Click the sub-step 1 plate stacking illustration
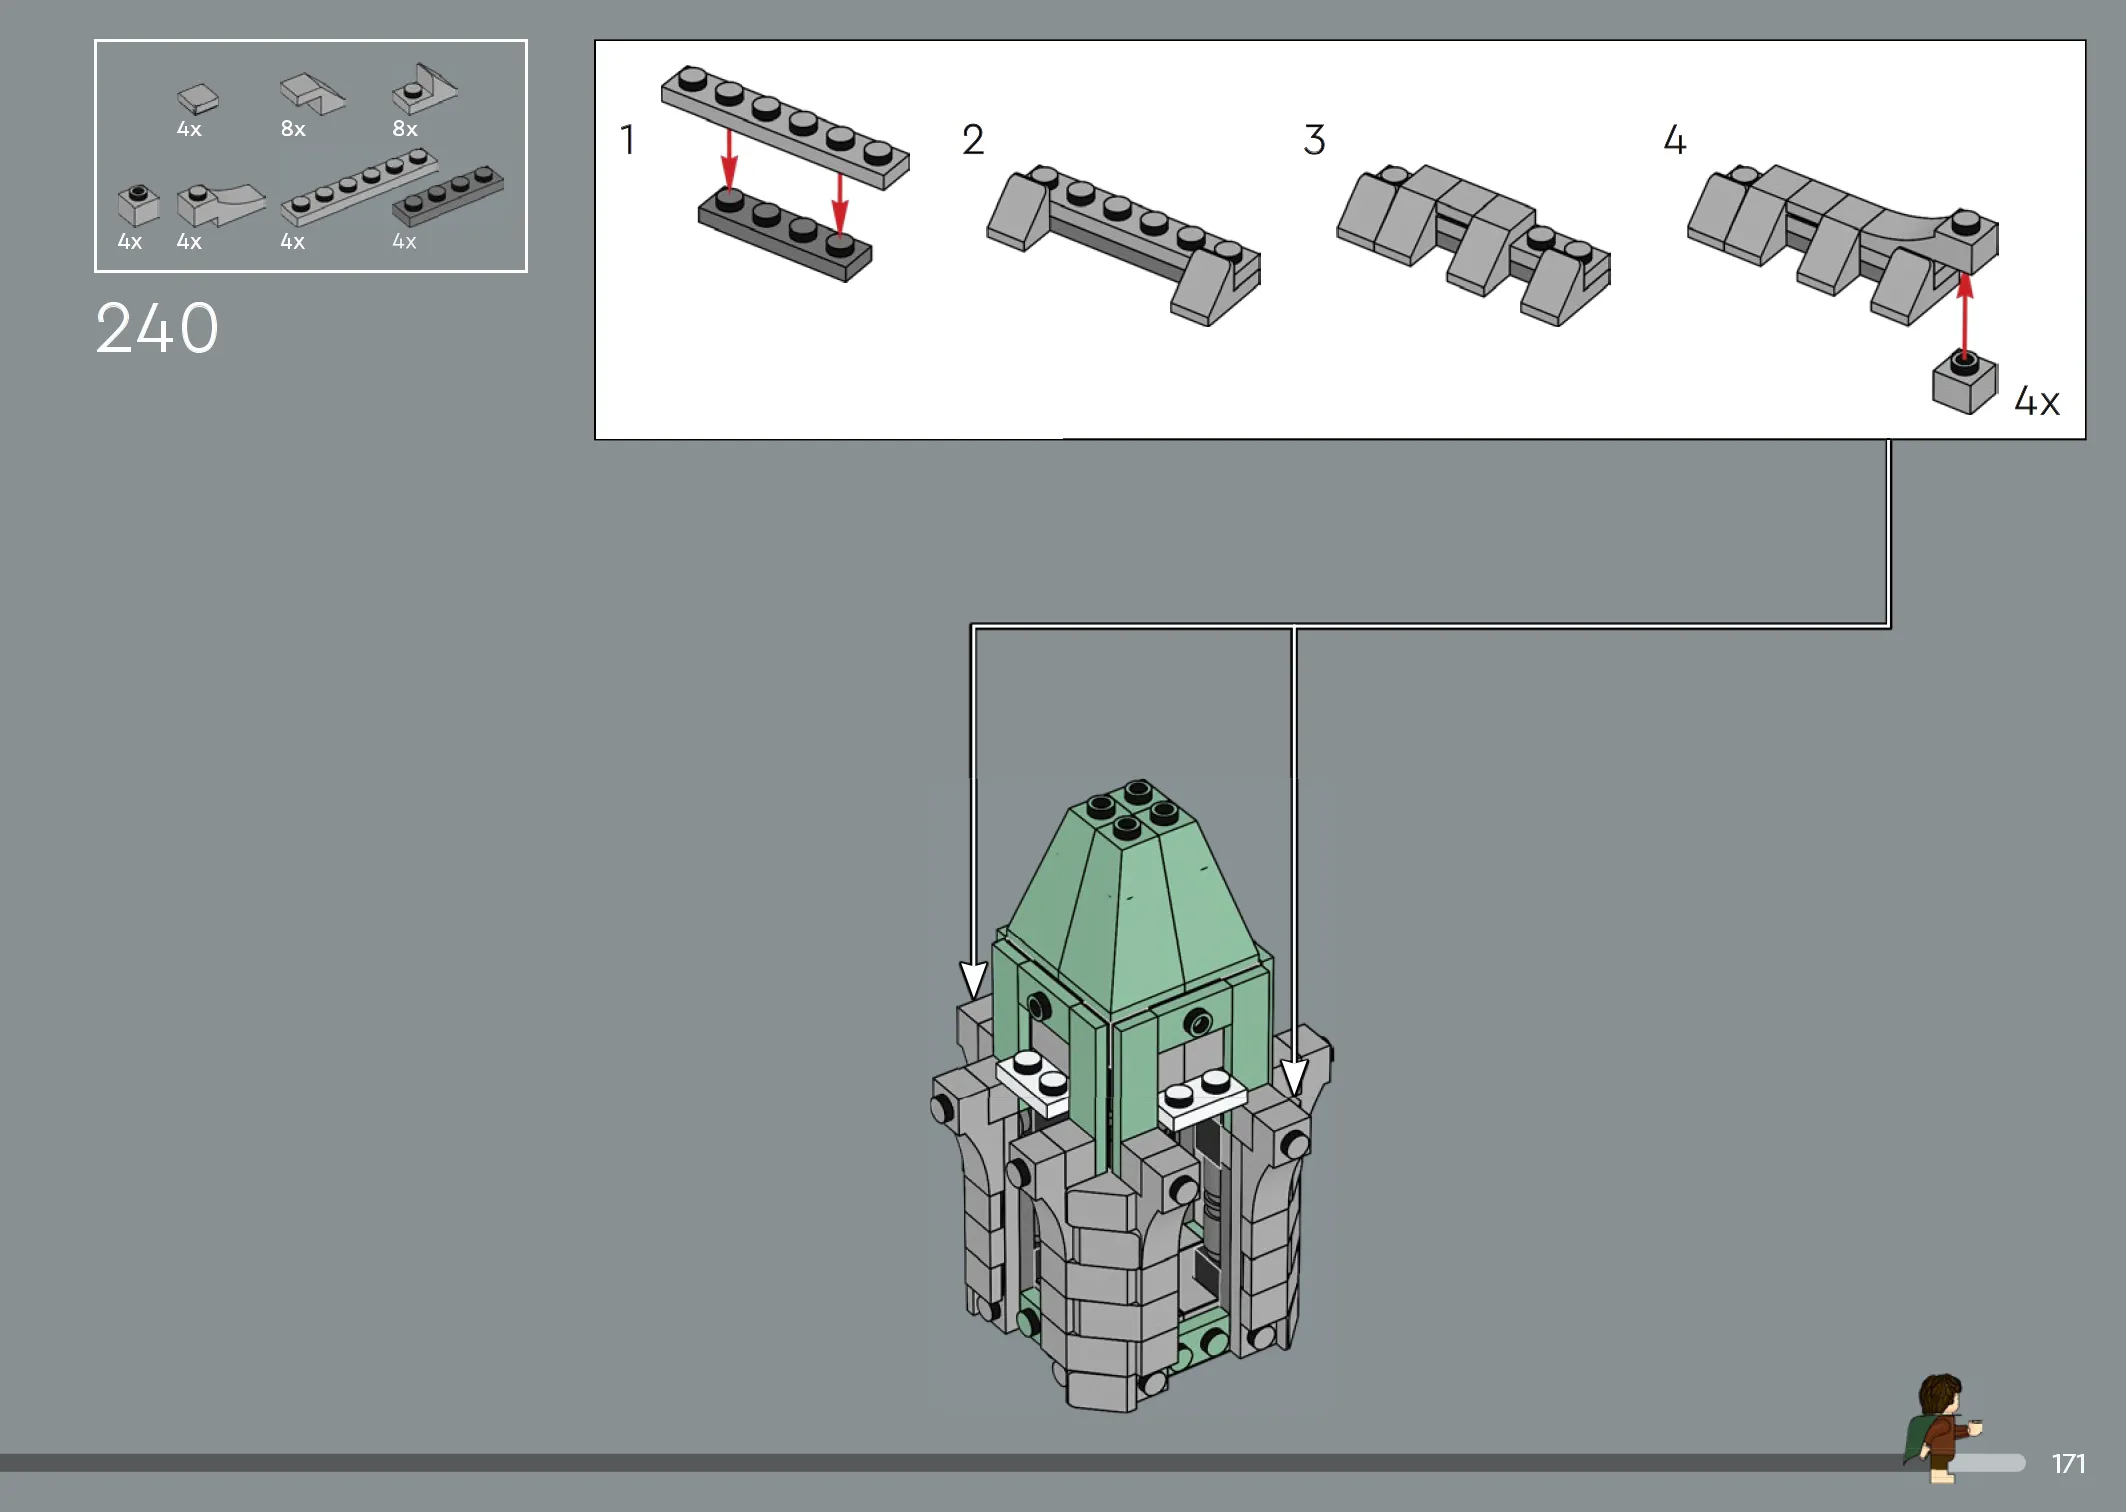Image resolution: width=2126 pixels, height=1512 pixels. click(x=785, y=174)
